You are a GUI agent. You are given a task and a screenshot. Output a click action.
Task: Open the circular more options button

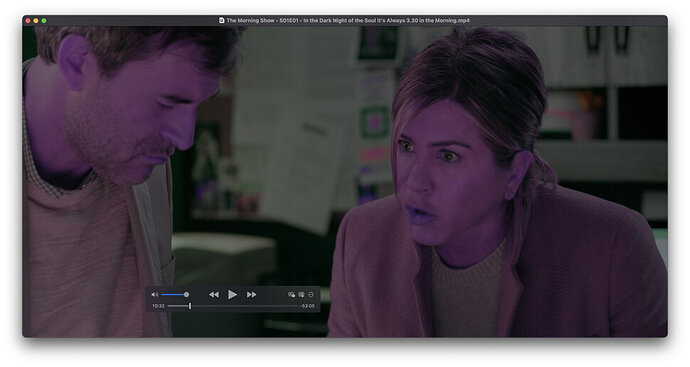(x=311, y=294)
